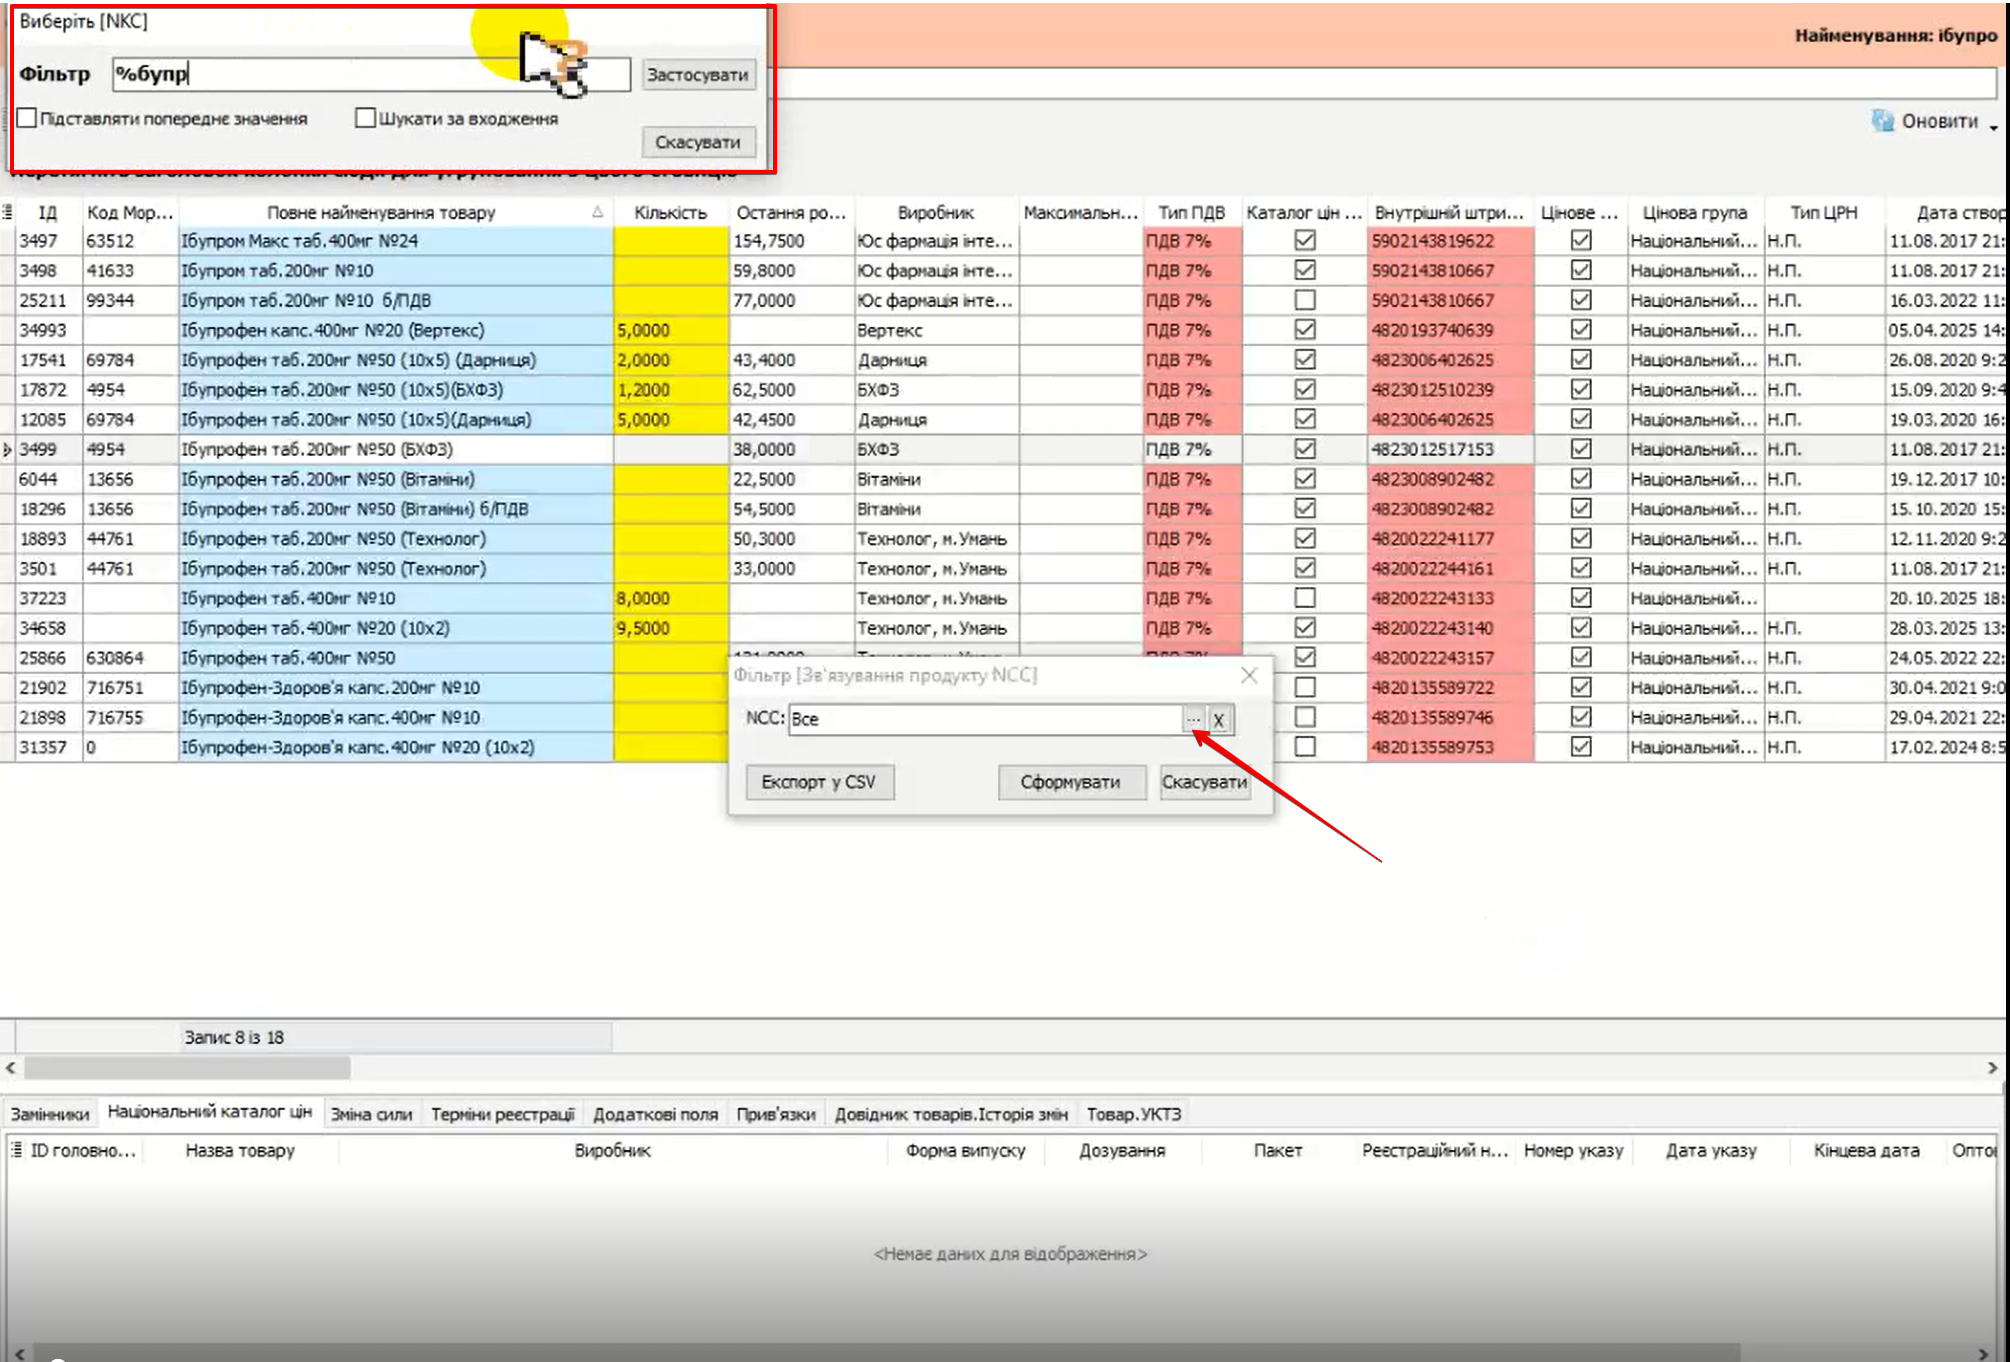Click the Оновити refresh icon
Image resolution: width=2010 pixels, height=1362 pixels.
tap(1883, 121)
